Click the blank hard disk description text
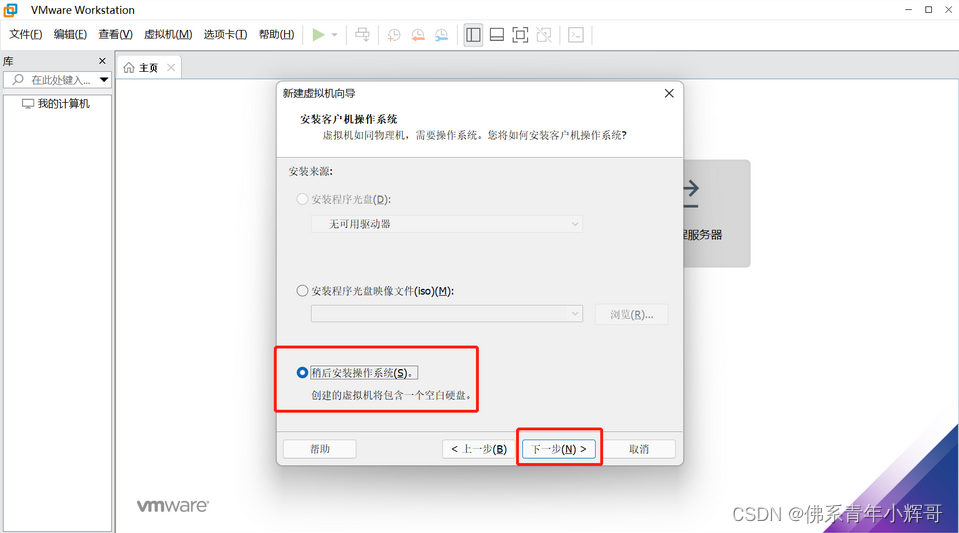959x533 pixels. [392, 396]
